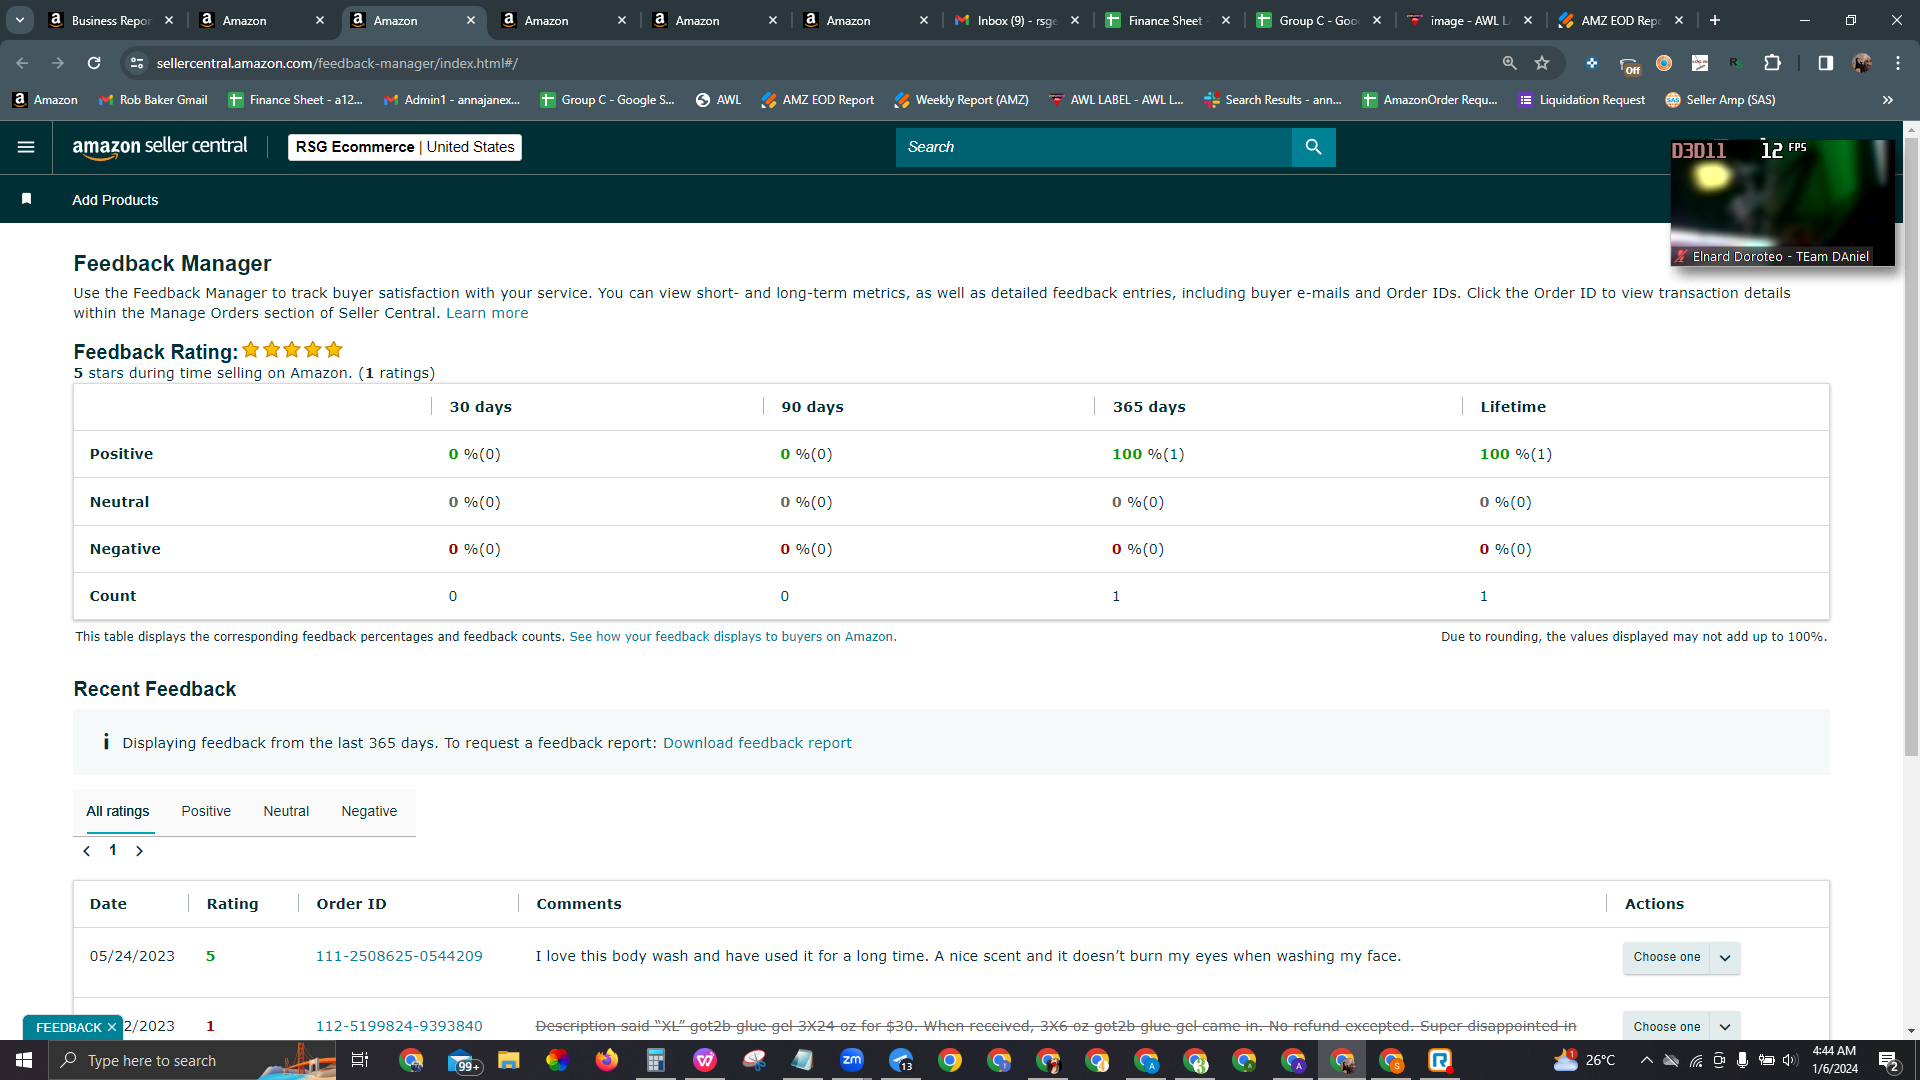
Task: Close the FEEDBACK widget with its X
Action: tap(112, 1027)
